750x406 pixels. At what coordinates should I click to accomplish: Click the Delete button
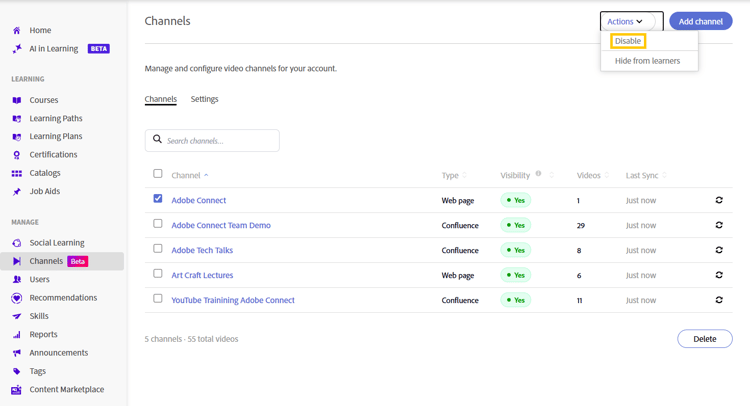pos(705,339)
